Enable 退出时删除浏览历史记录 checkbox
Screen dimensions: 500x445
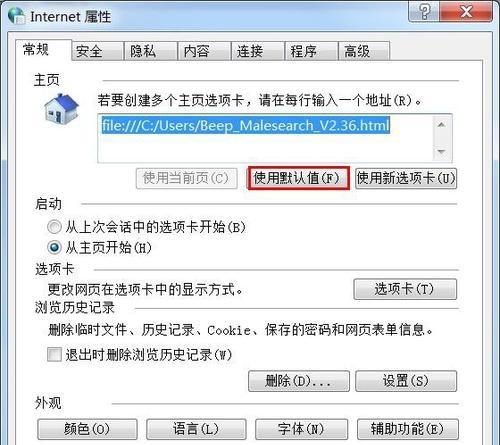(54, 354)
